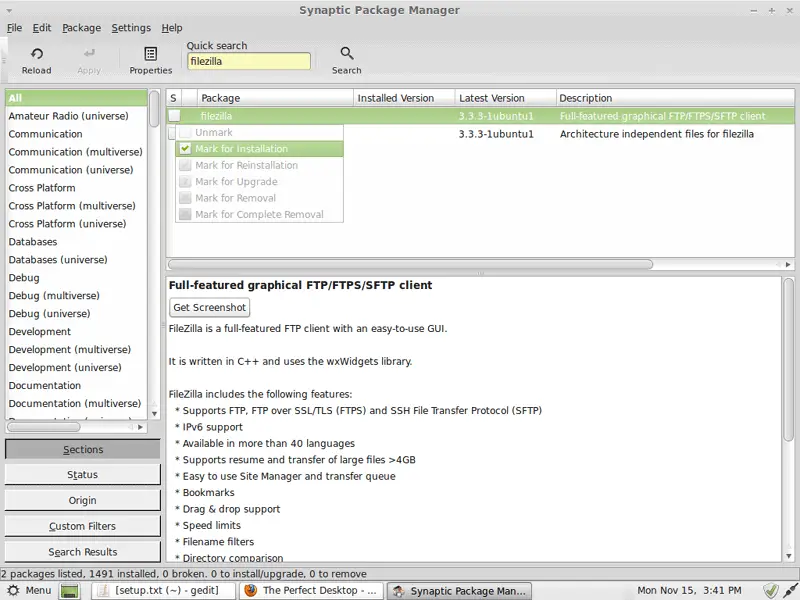Sort by the Latest Version column header
Image resolution: width=800 pixels, height=600 pixels.
(506, 98)
